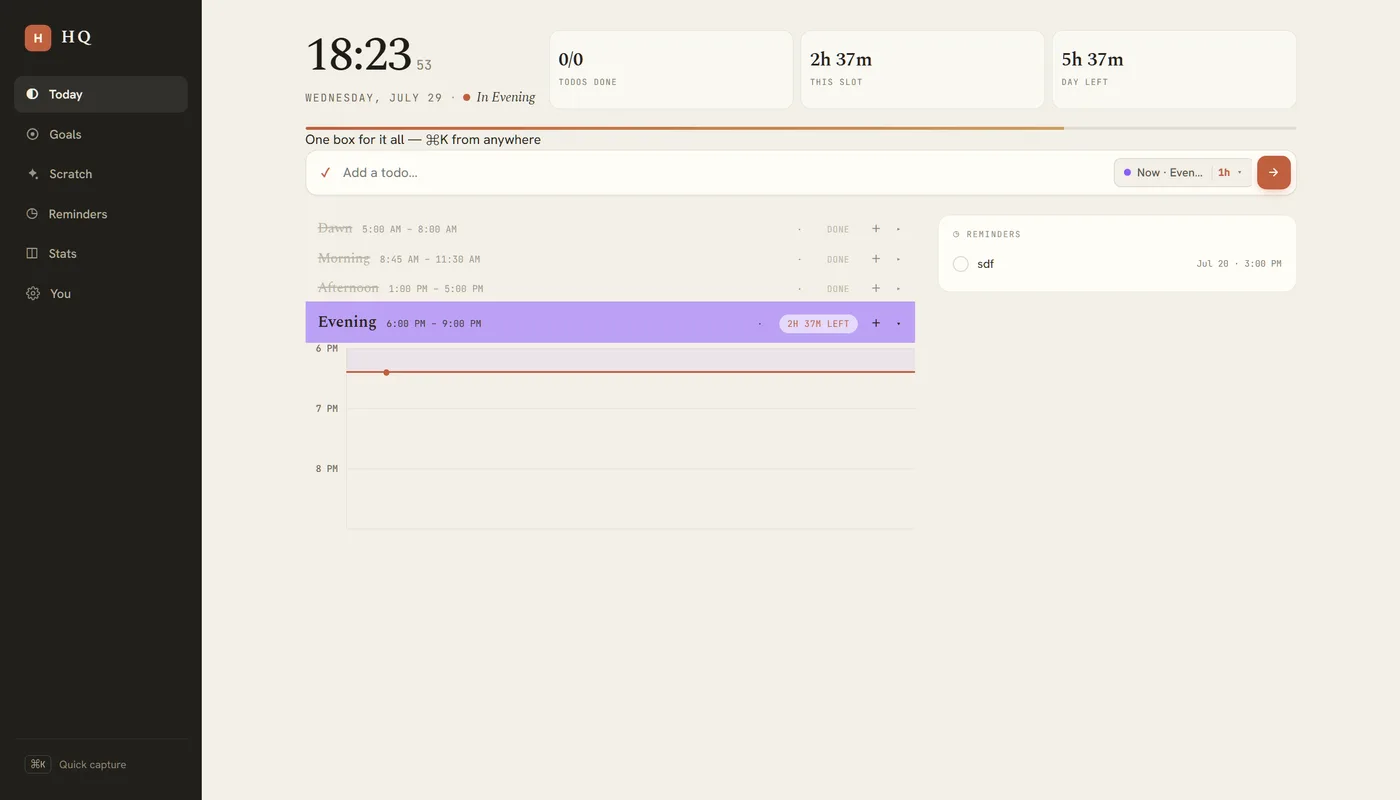Click the plus icon on the Afternoon row

point(876,288)
